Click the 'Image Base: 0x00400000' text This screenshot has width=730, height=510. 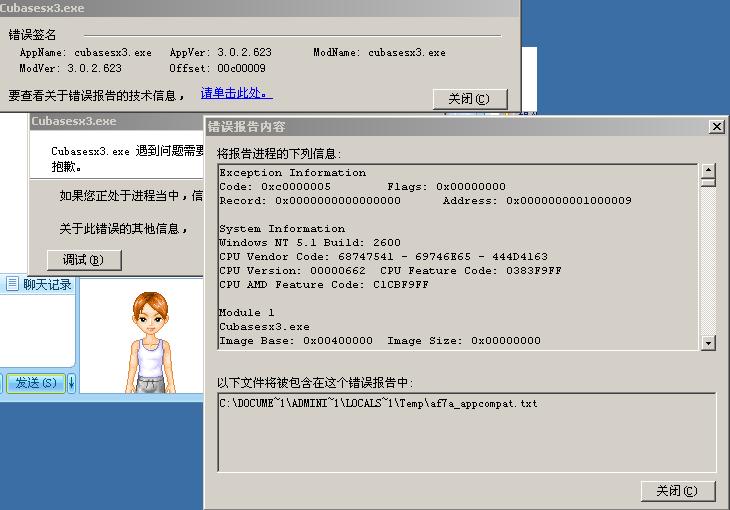[x=296, y=340]
